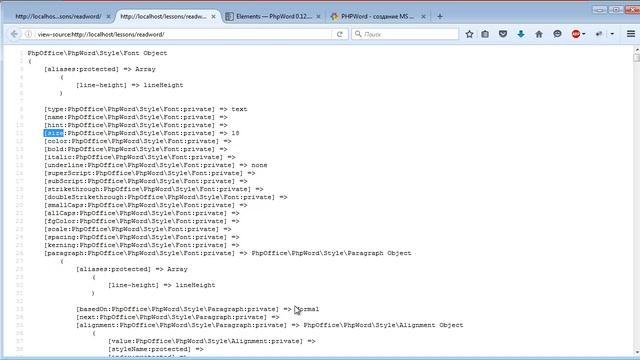Click the line with 'type' => text
The width and height of the screenshot is (640, 360).
point(146,109)
